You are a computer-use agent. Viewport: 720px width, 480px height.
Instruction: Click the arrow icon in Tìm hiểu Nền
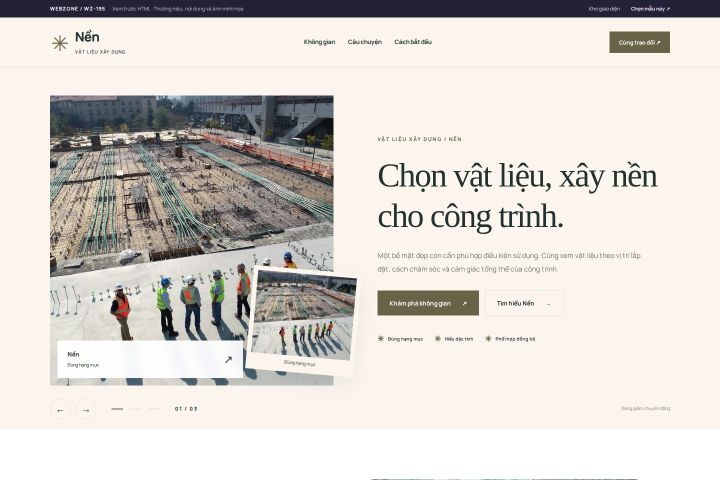[548, 304]
